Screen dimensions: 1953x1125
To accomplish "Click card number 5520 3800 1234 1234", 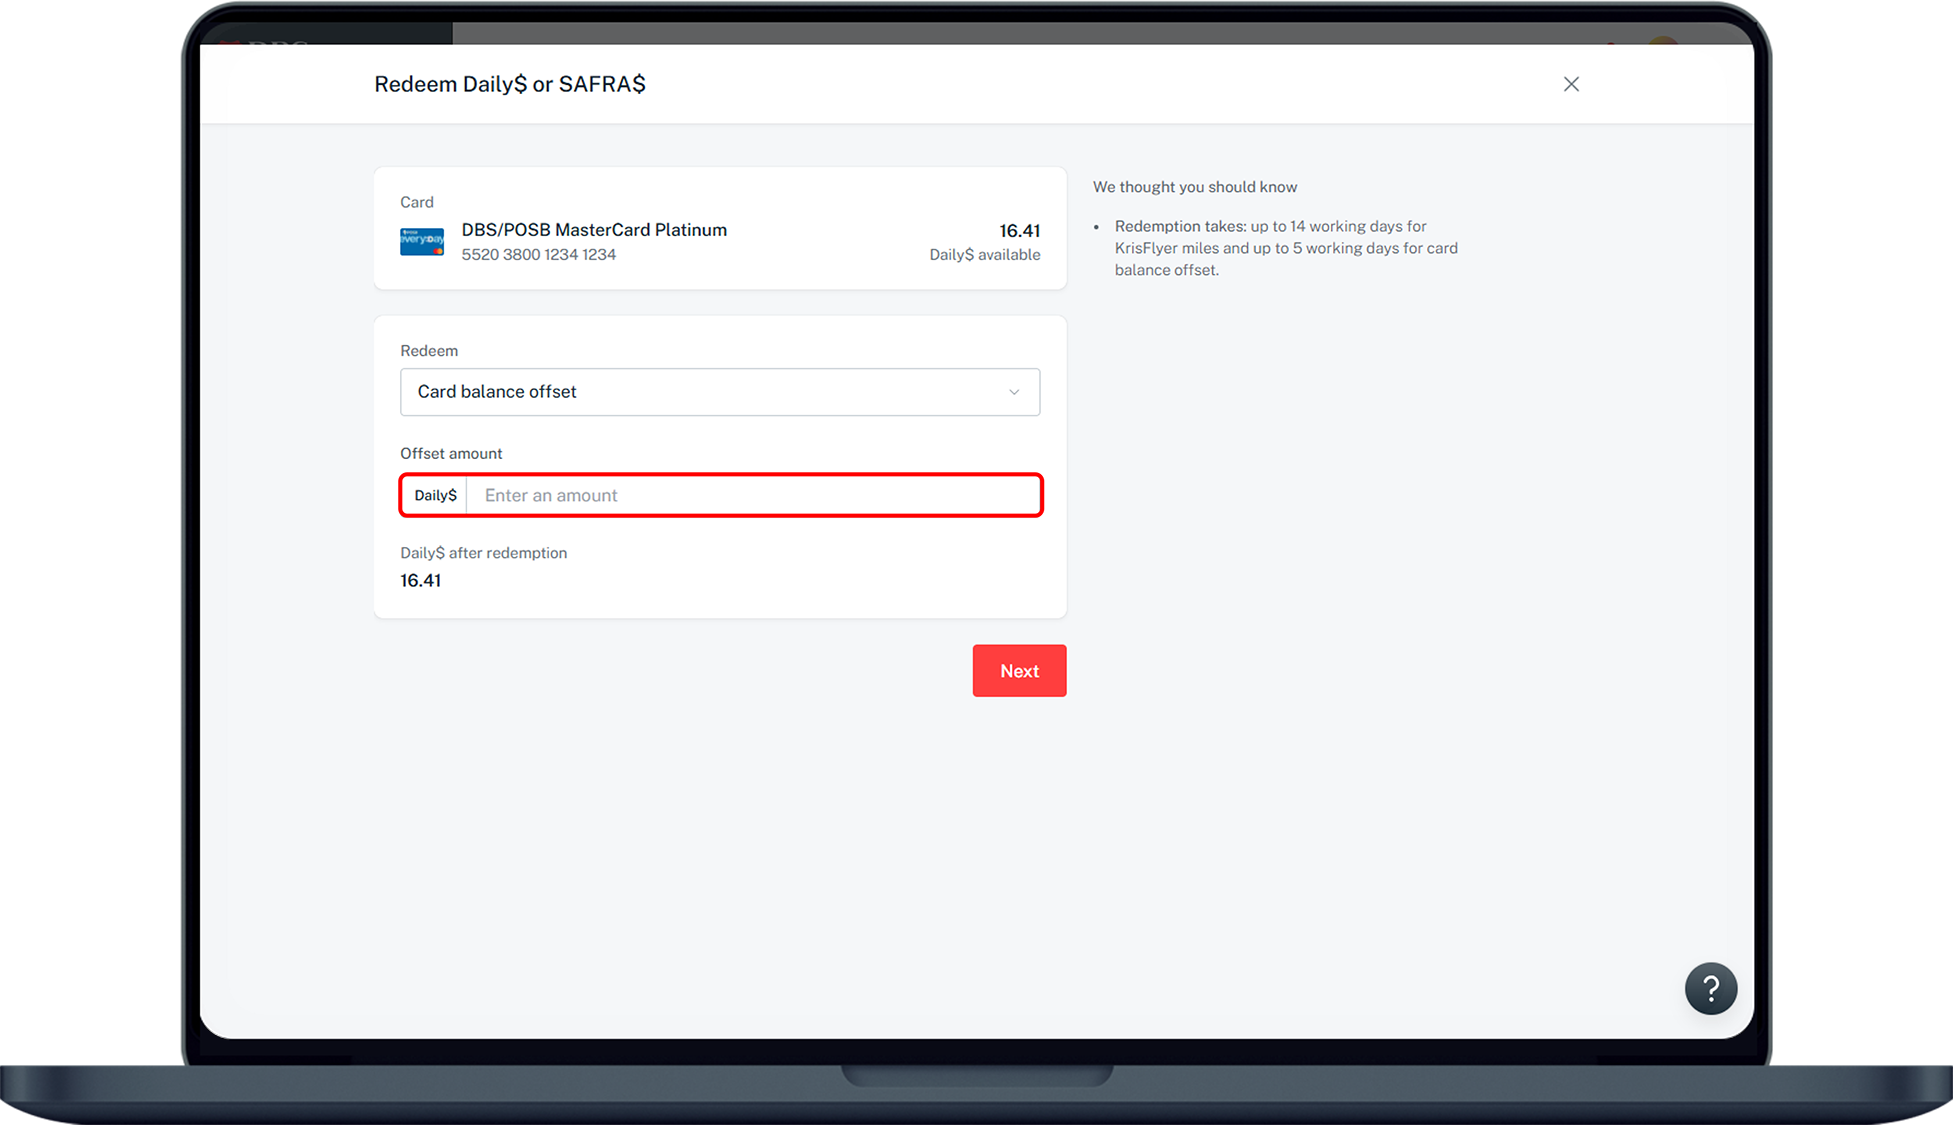I will (x=538, y=255).
